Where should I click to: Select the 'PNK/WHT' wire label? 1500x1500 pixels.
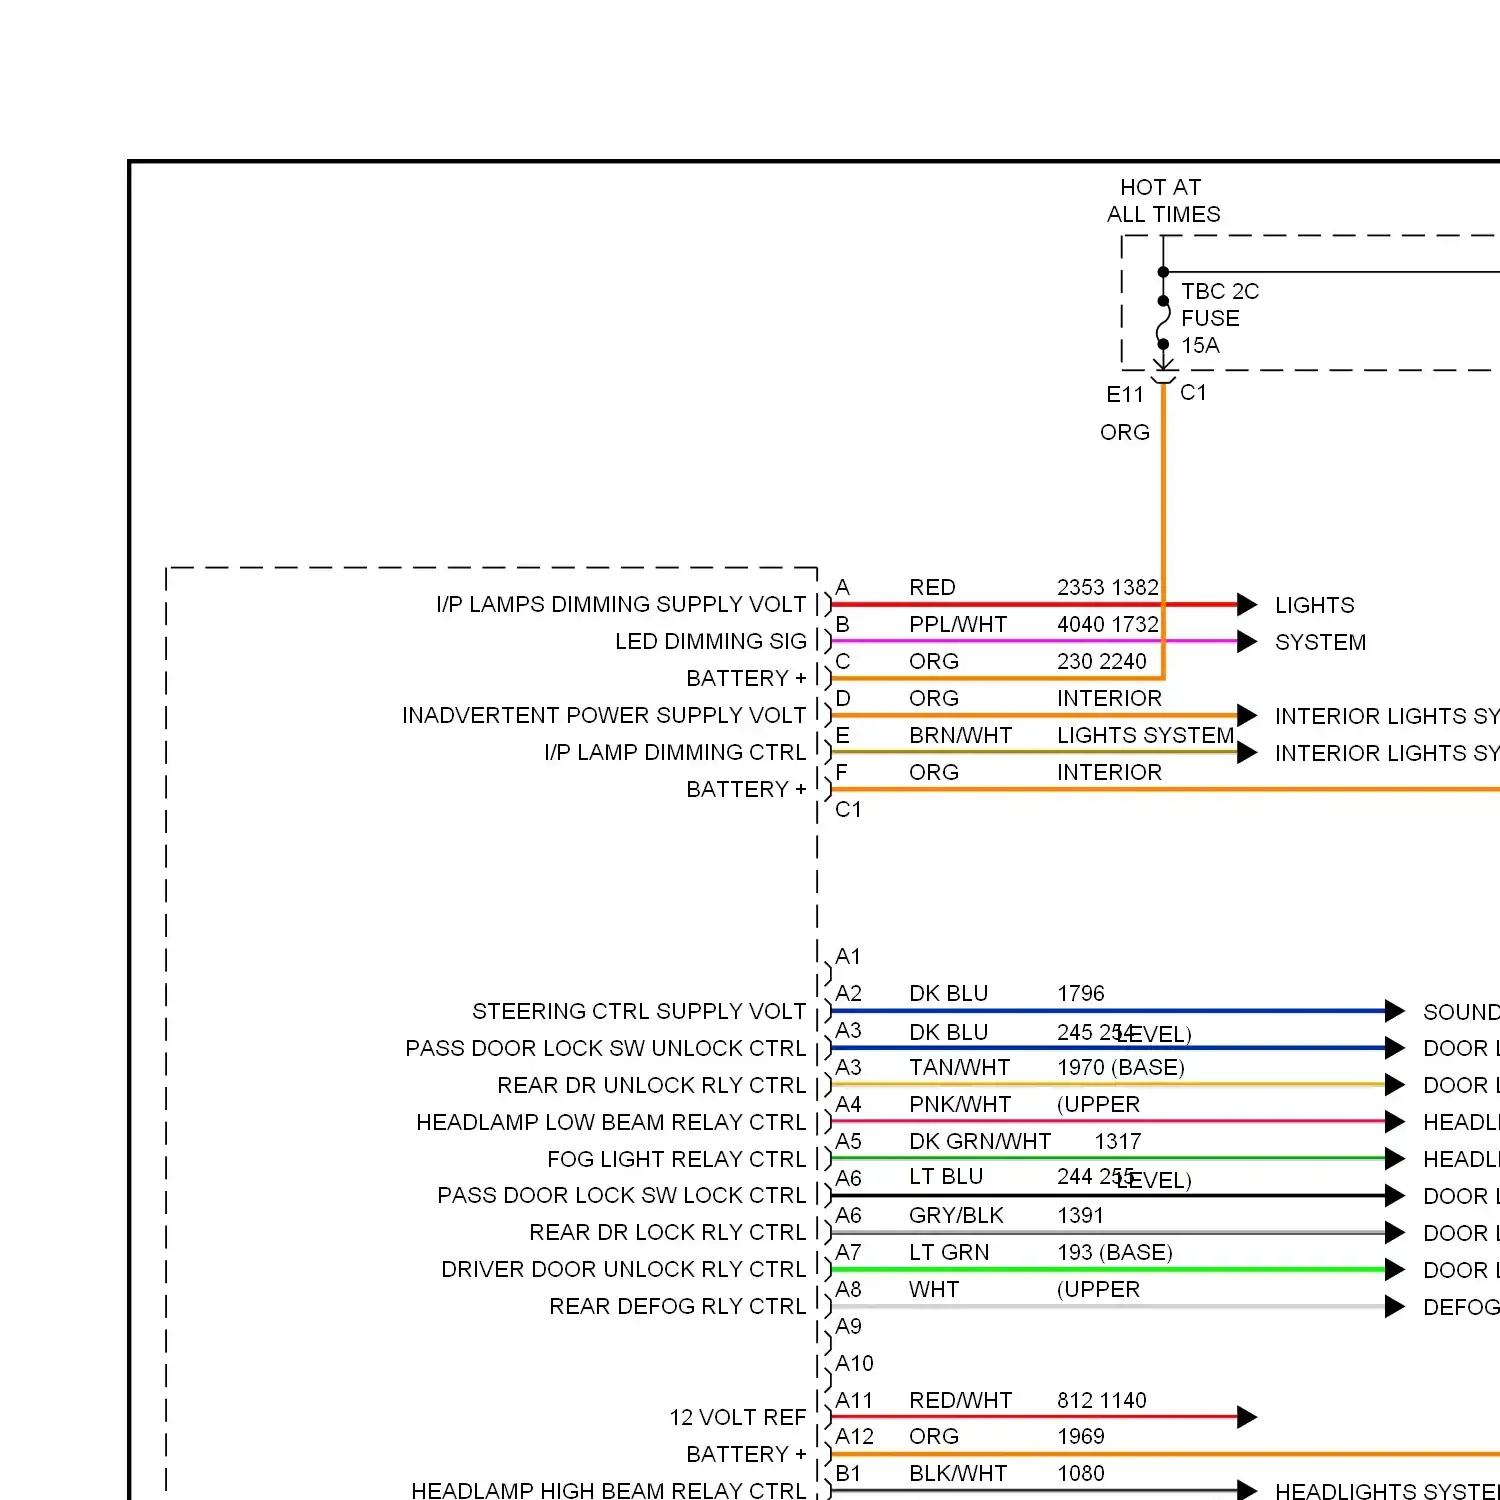click(x=960, y=1104)
